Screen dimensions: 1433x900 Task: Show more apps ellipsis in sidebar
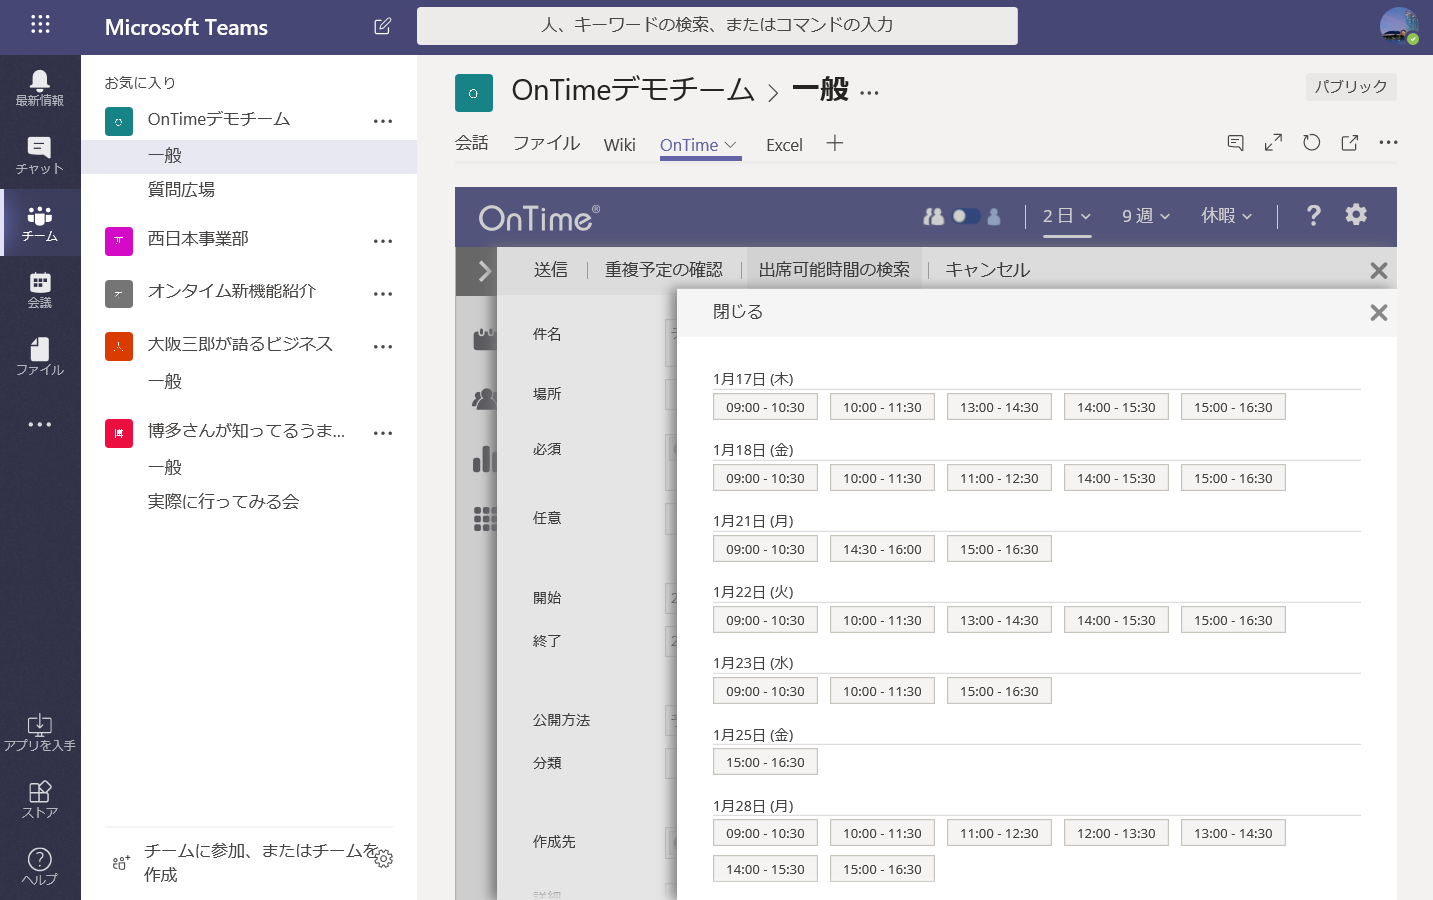pos(40,424)
